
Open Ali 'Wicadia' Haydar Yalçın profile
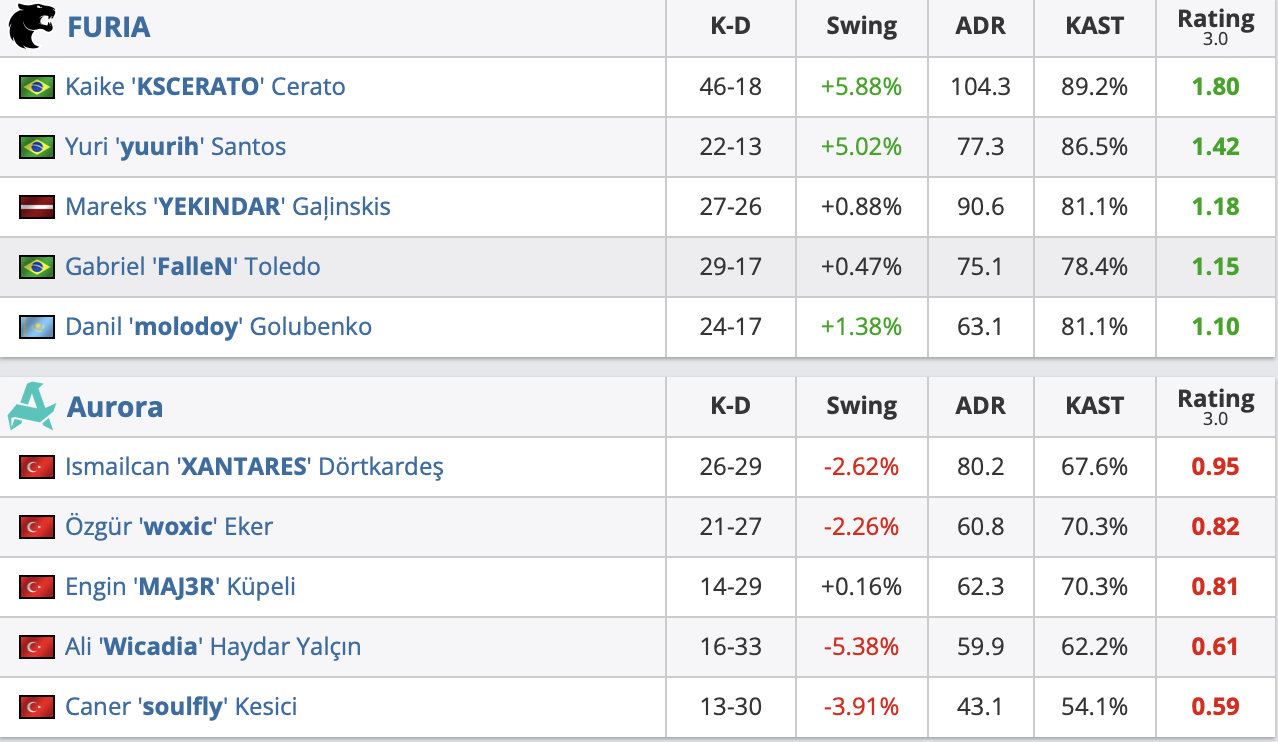[213, 647]
